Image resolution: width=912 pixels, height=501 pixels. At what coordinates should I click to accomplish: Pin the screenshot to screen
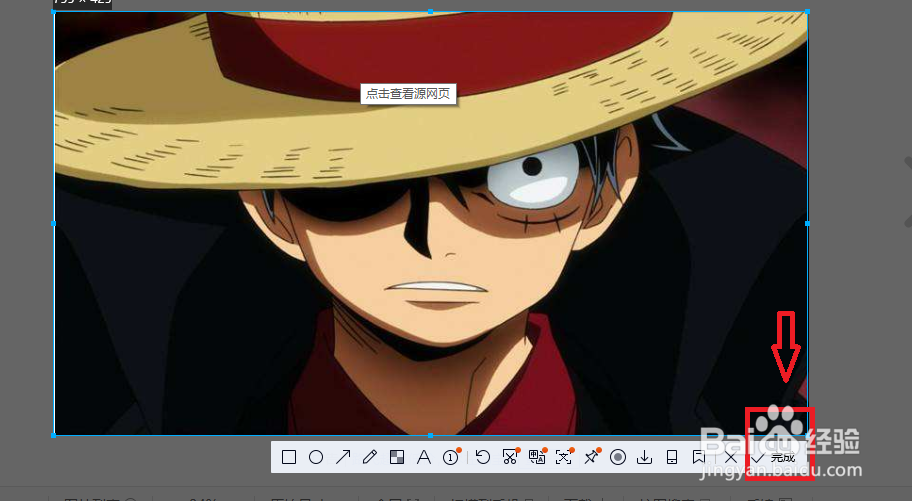click(591, 457)
